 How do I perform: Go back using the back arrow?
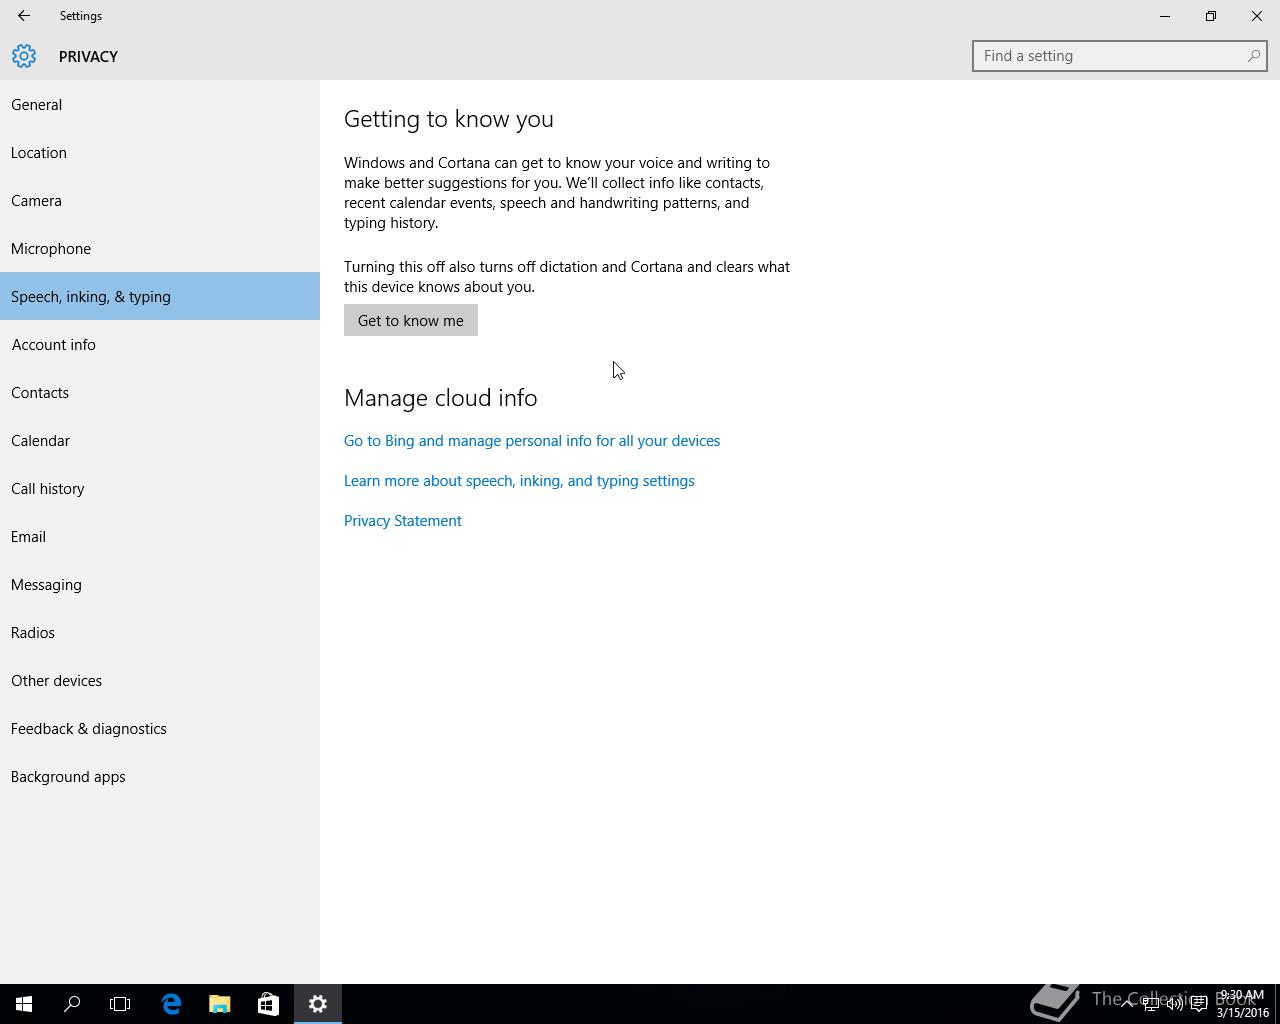24,16
